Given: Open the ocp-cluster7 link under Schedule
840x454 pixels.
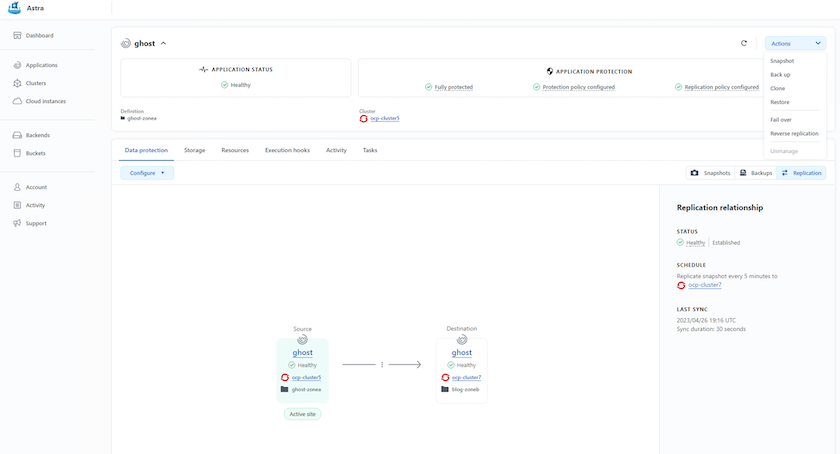Looking at the screenshot, I should pyautogui.click(x=705, y=285).
